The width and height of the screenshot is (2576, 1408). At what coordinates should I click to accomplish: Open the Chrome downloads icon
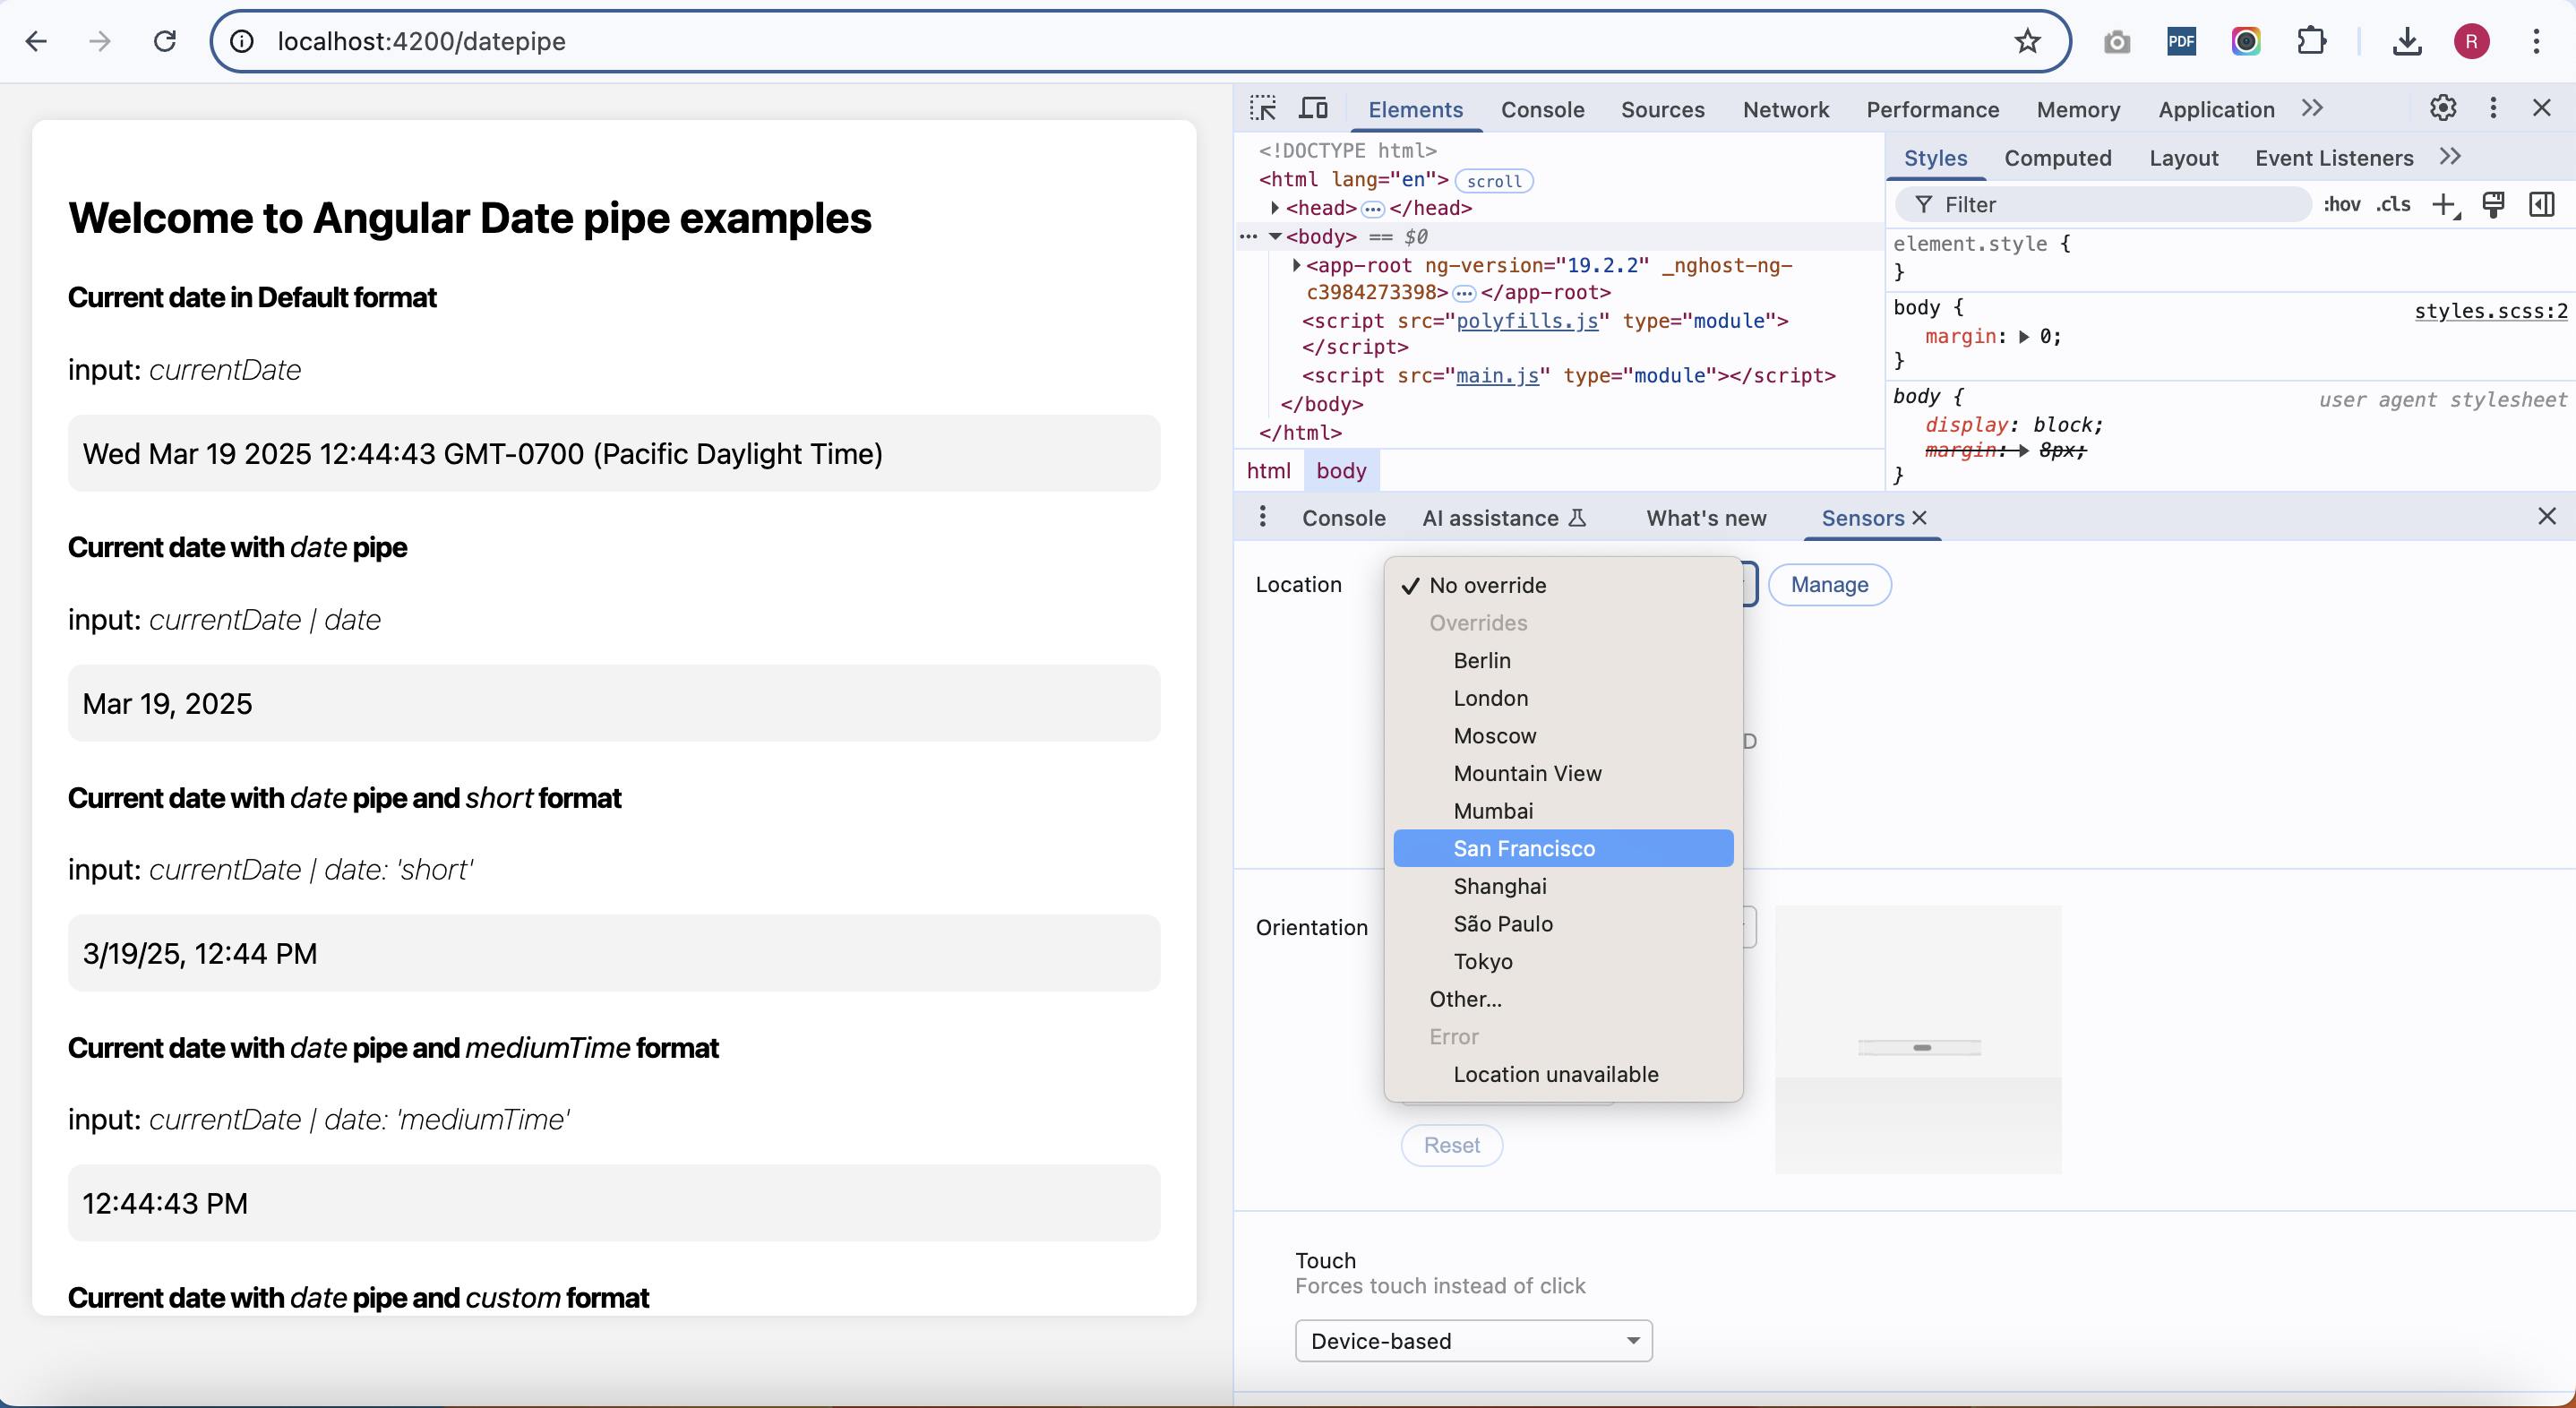pyautogui.click(x=2406, y=41)
